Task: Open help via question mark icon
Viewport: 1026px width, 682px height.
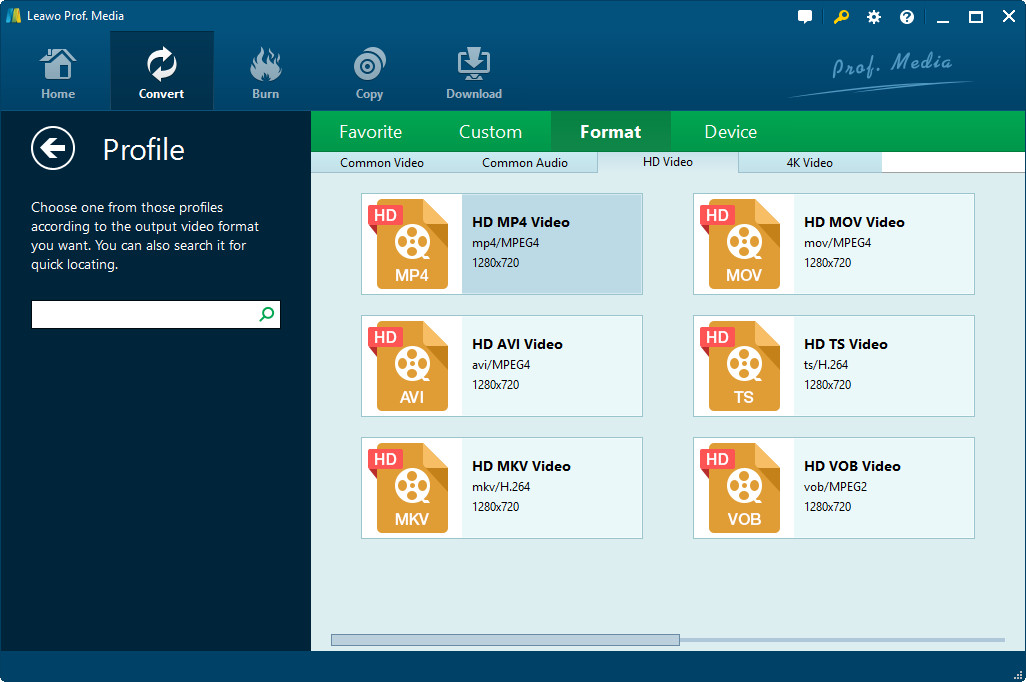Action: click(x=906, y=17)
